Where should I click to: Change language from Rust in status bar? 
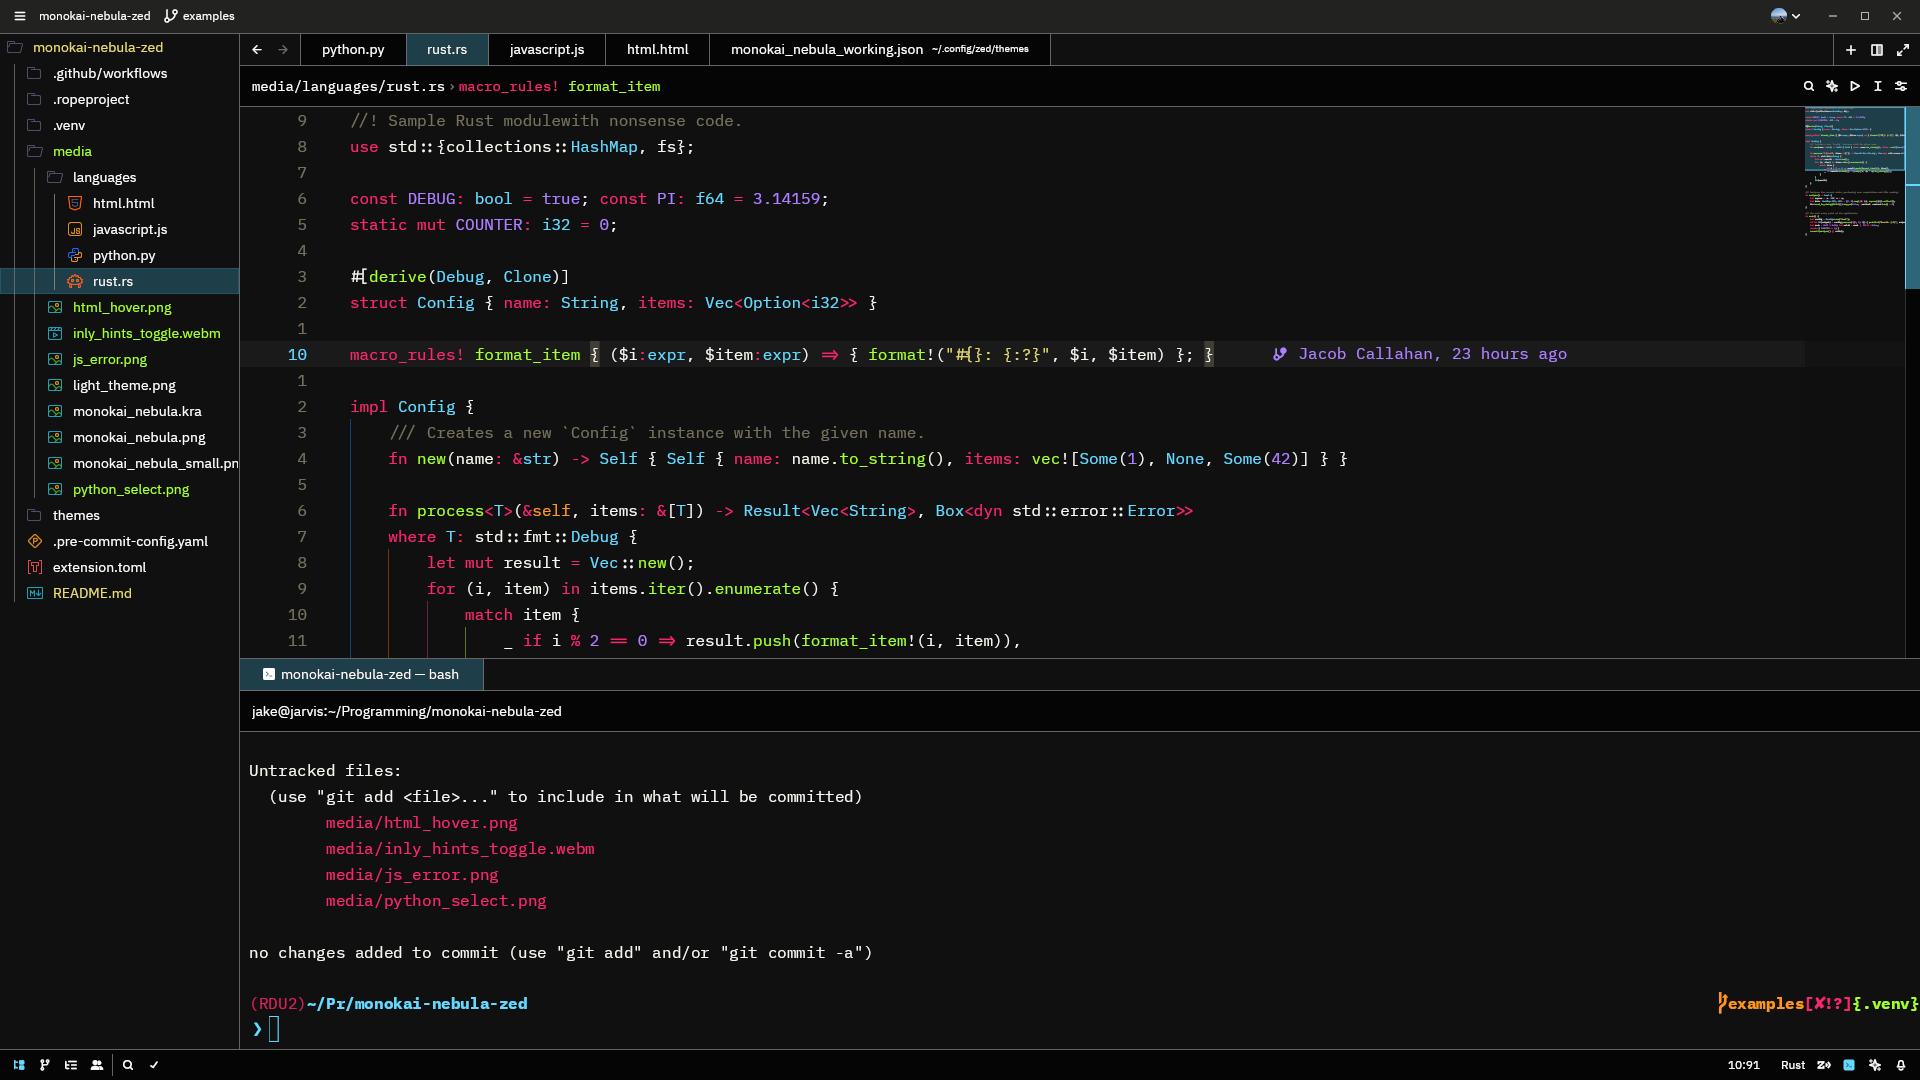point(1793,1065)
